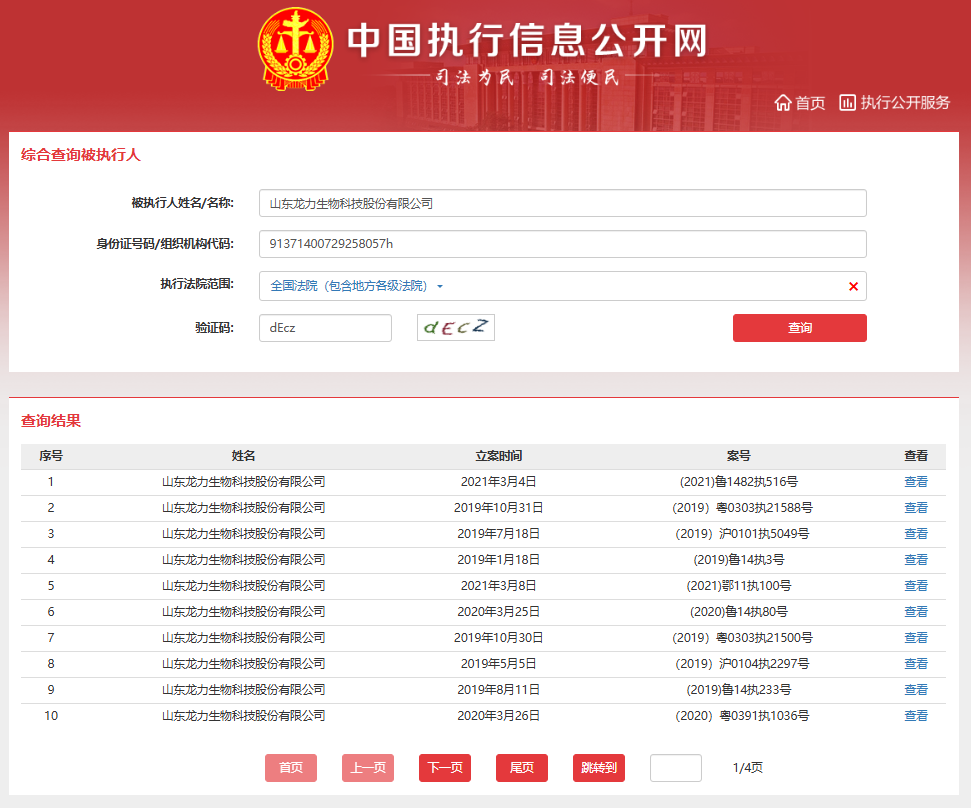View details for case (2019)粤0303执21588号

click(x=915, y=508)
